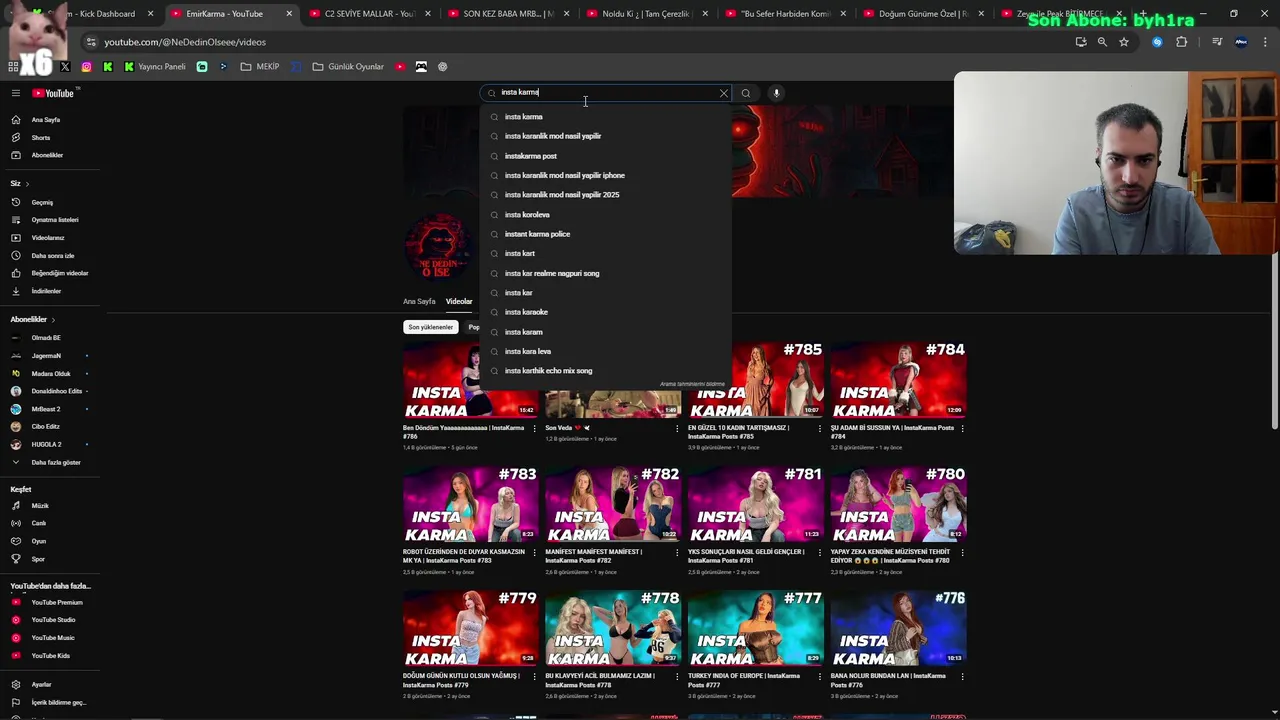The height and width of the screenshot is (720, 1280).
Task: Open the YouTube hamburger guide menu
Action: coord(16,93)
